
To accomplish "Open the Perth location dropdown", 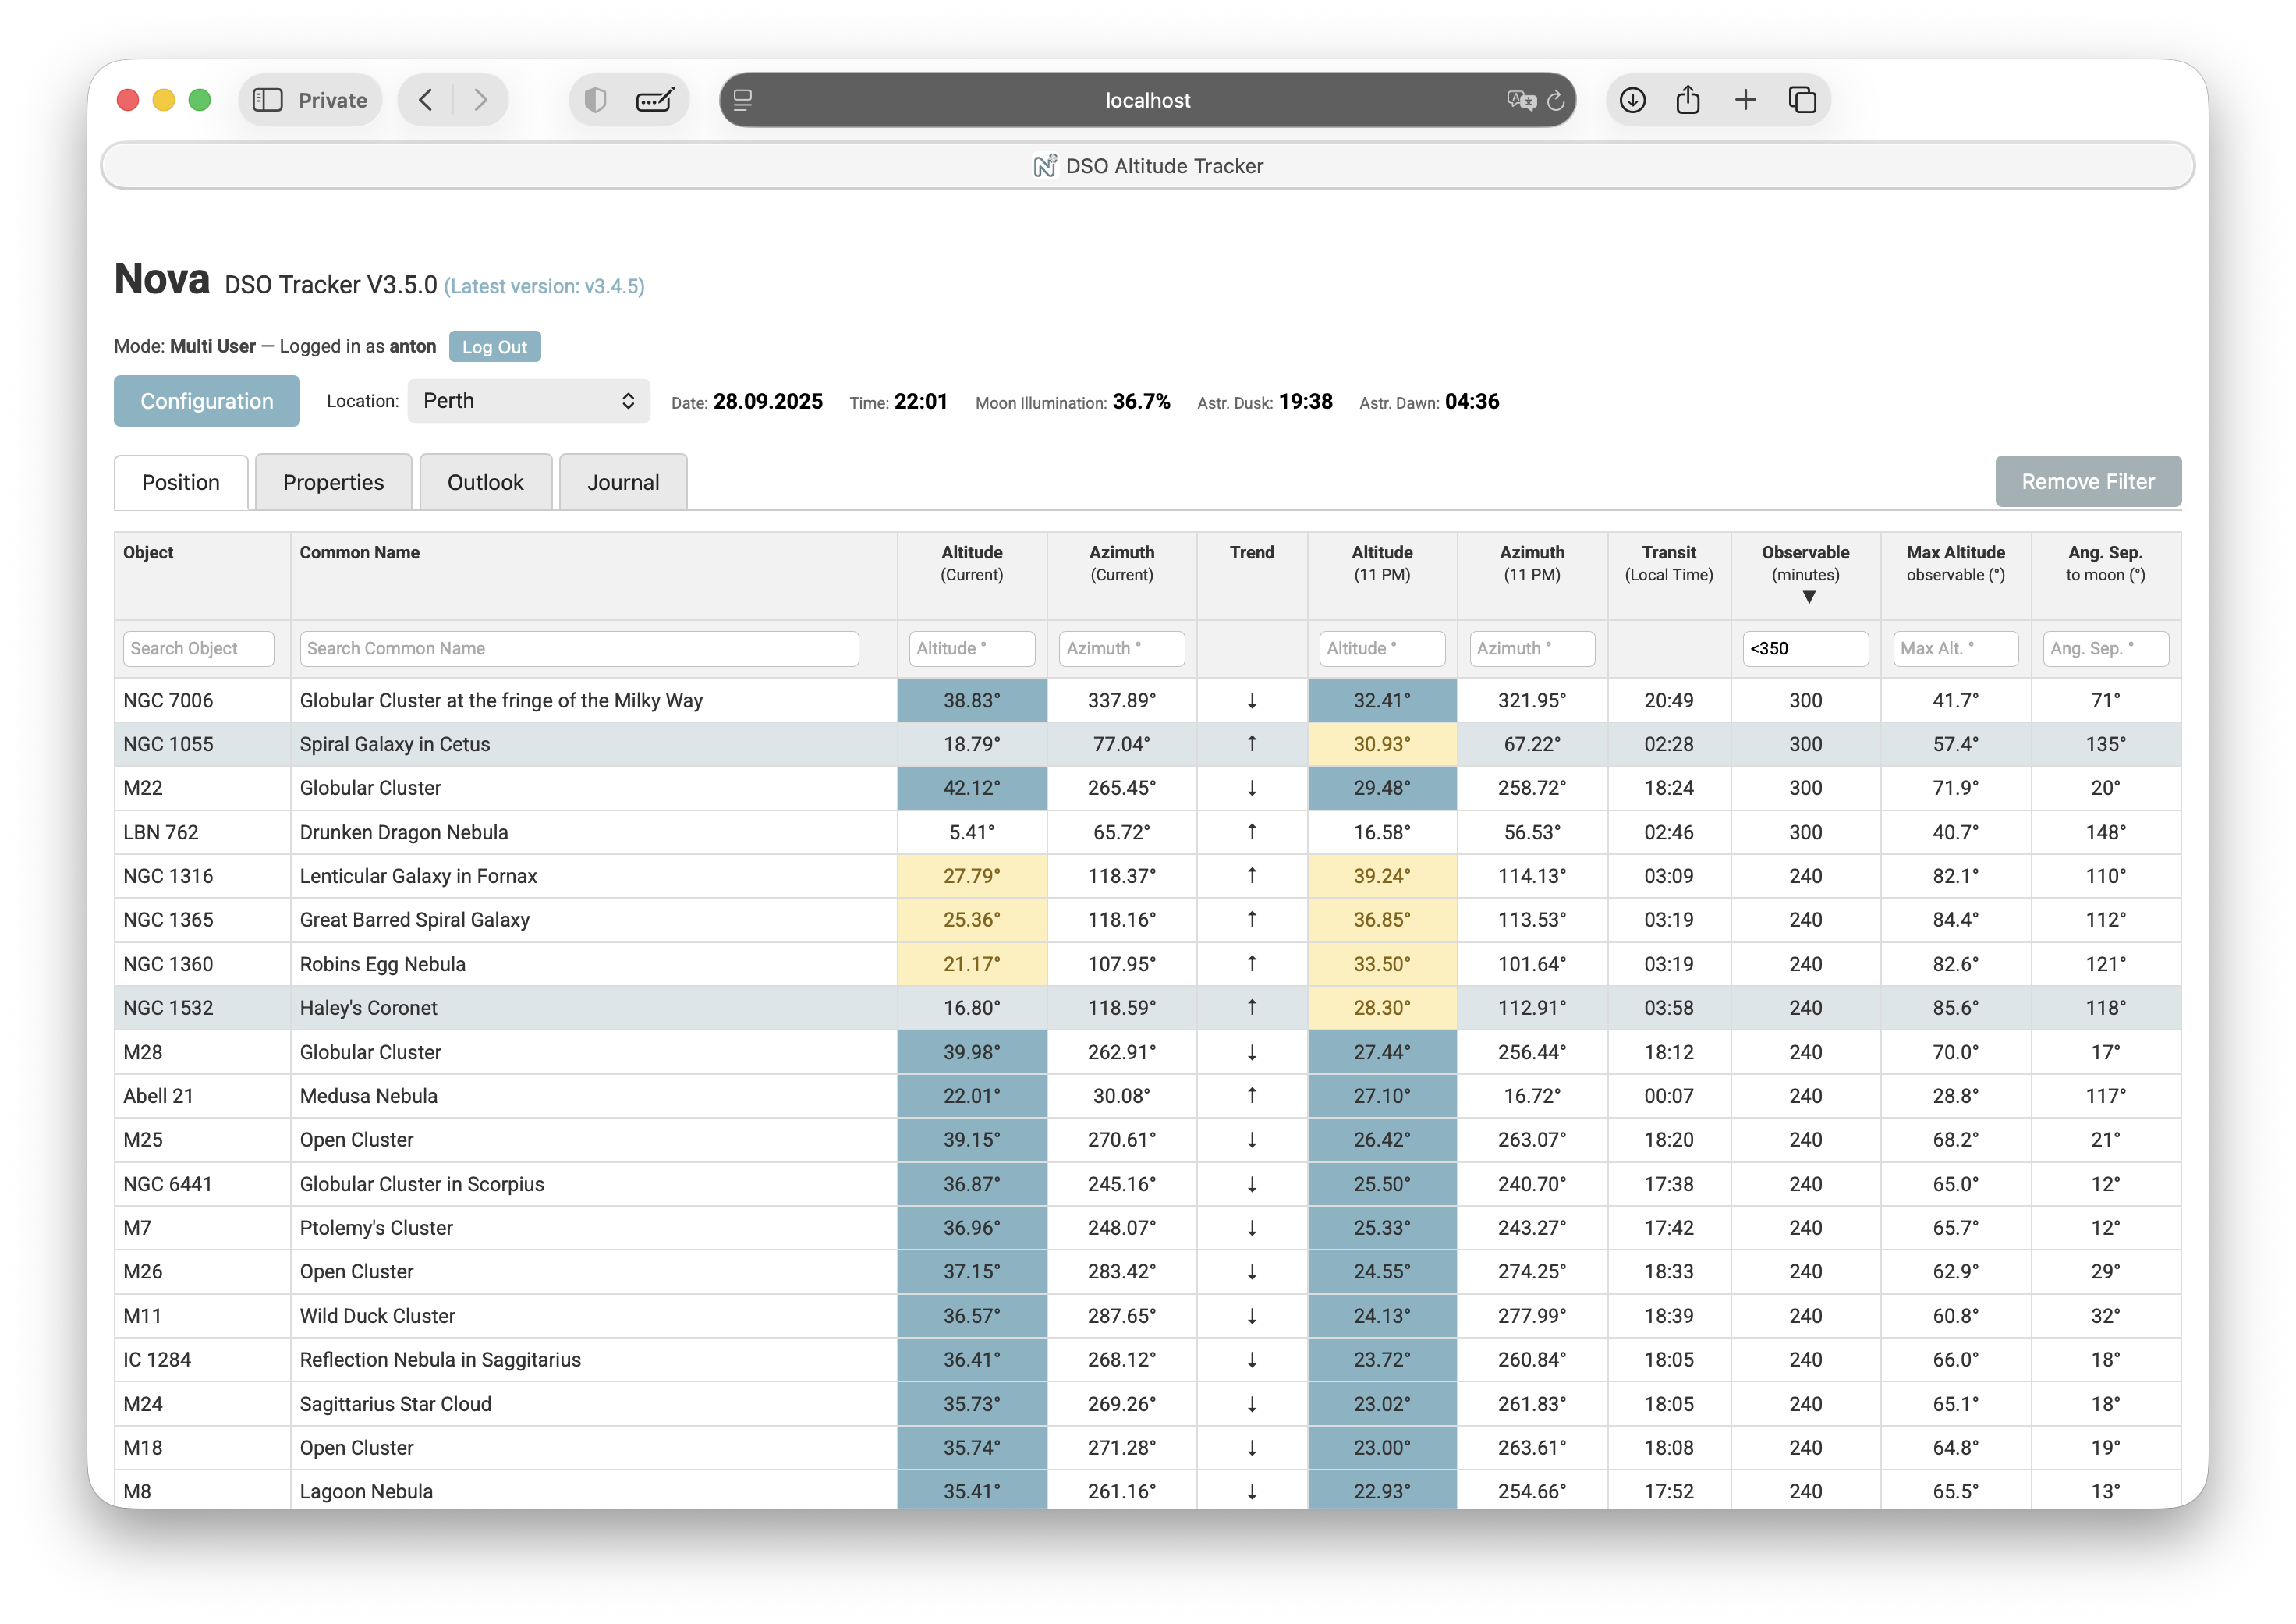I will click(528, 401).
